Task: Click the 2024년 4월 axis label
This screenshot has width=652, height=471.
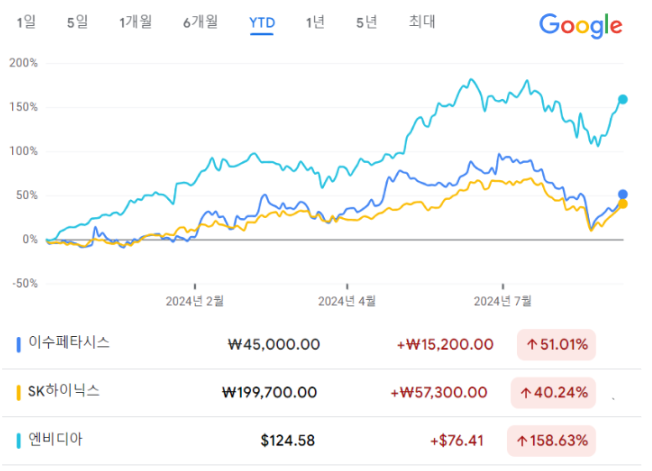Action: tap(347, 301)
